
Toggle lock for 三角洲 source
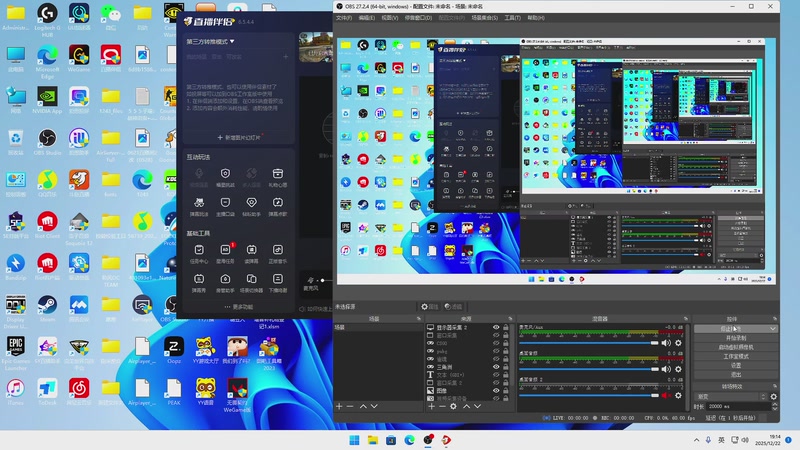tap(506, 367)
